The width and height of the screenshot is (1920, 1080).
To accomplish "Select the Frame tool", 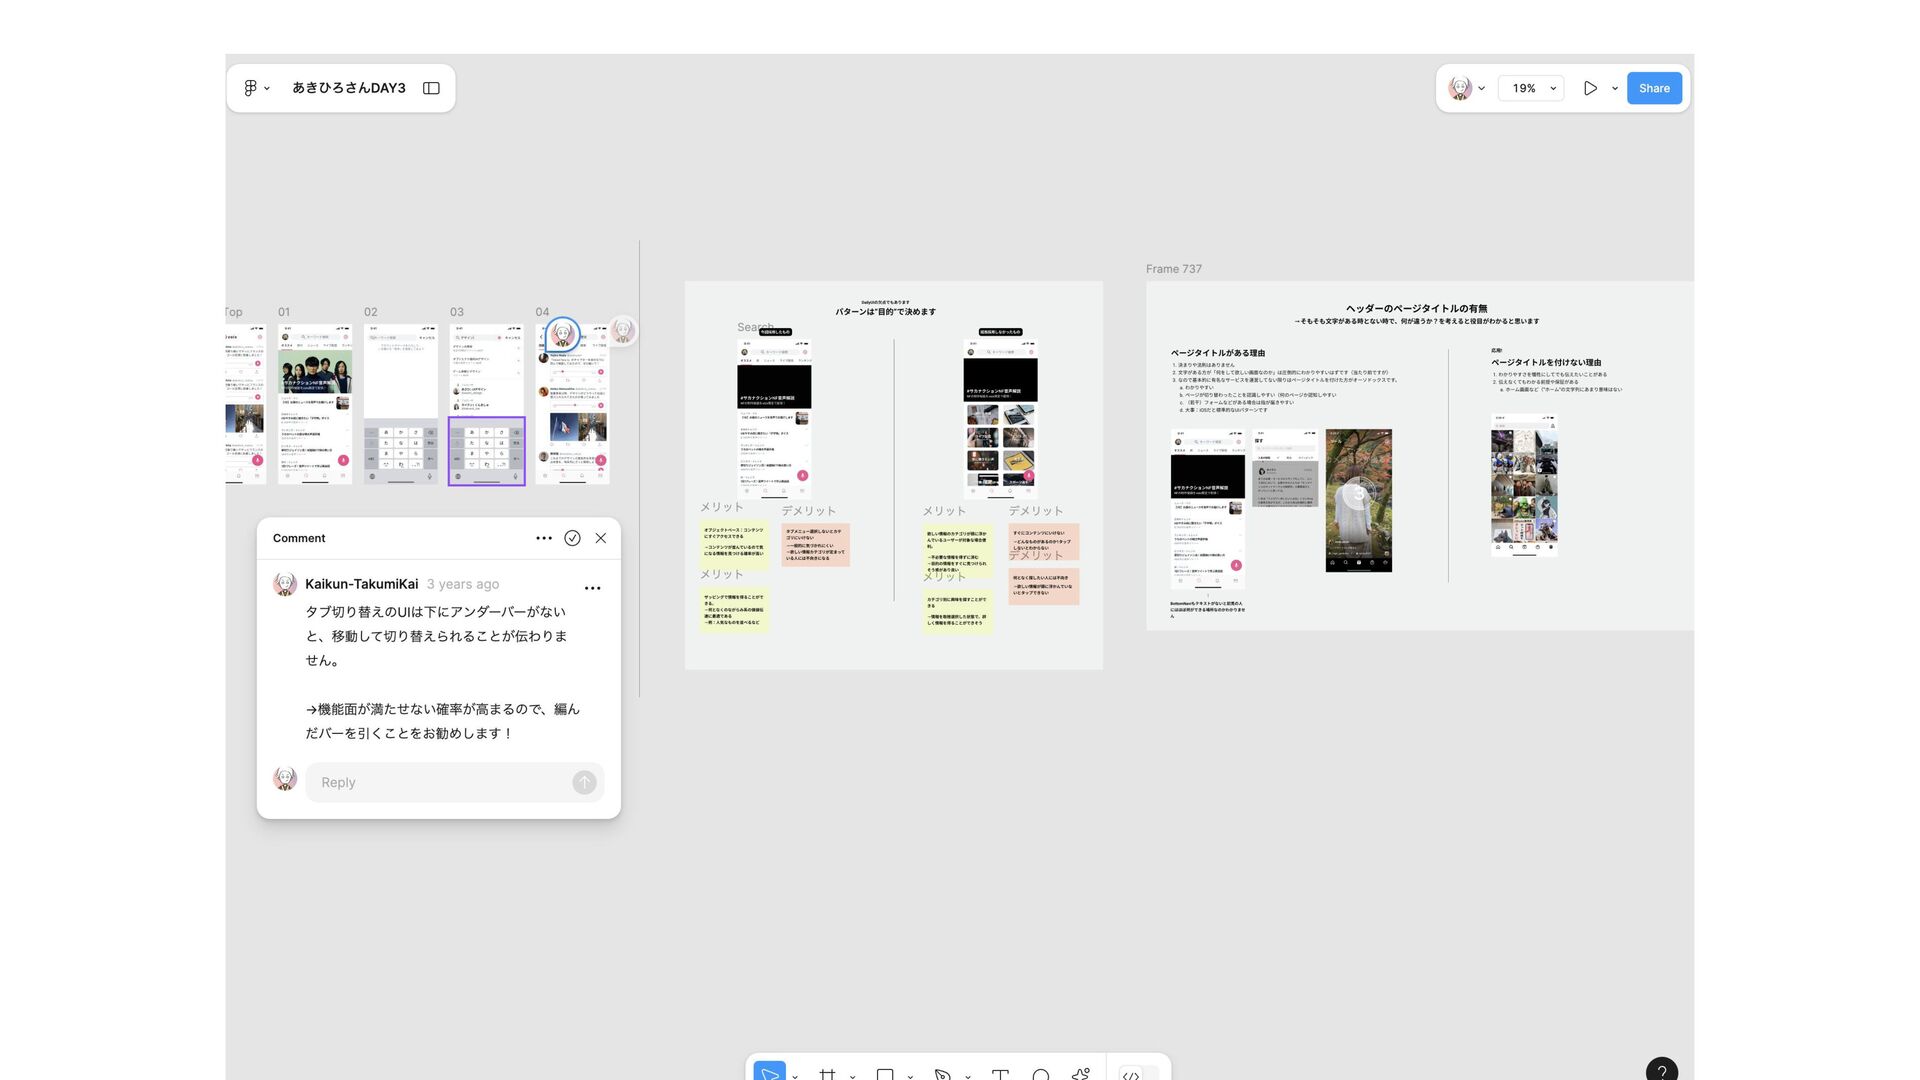I will coord(827,1074).
